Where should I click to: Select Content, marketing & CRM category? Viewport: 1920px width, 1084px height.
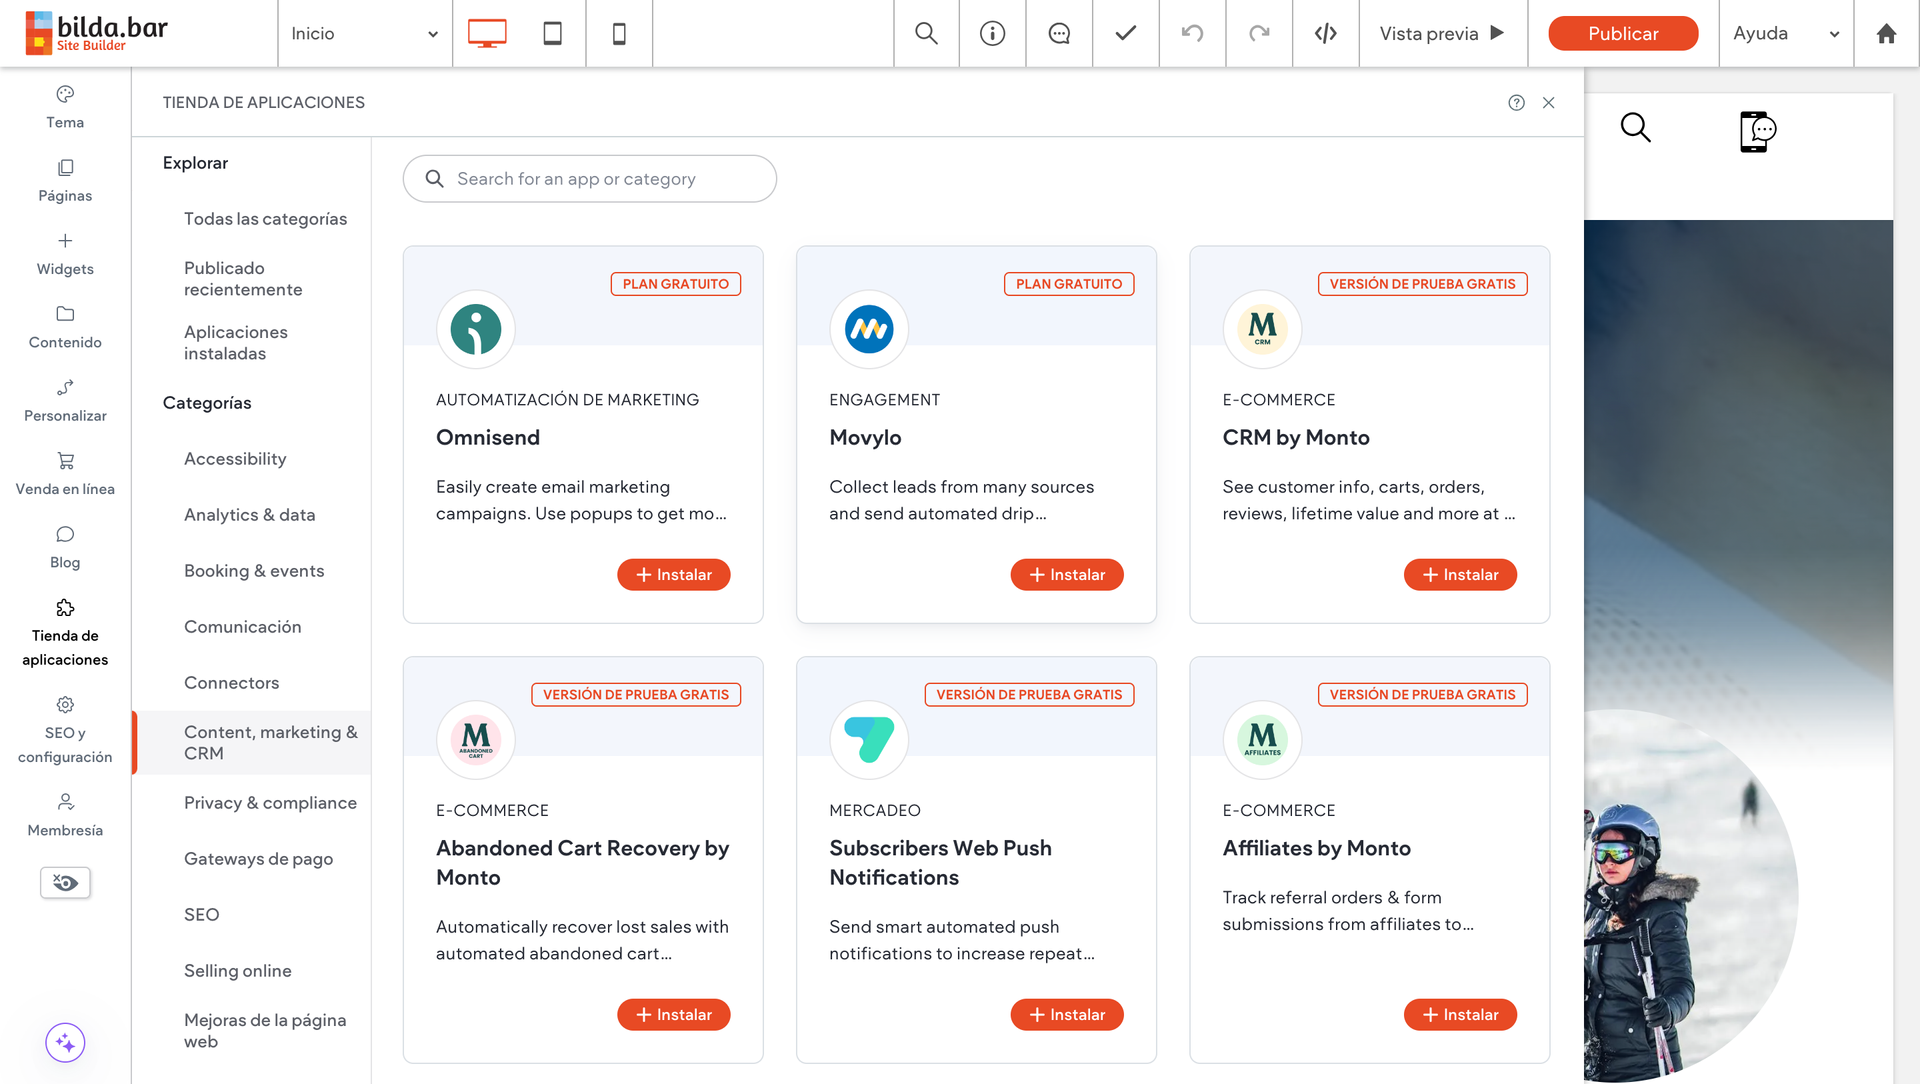point(253,743)
